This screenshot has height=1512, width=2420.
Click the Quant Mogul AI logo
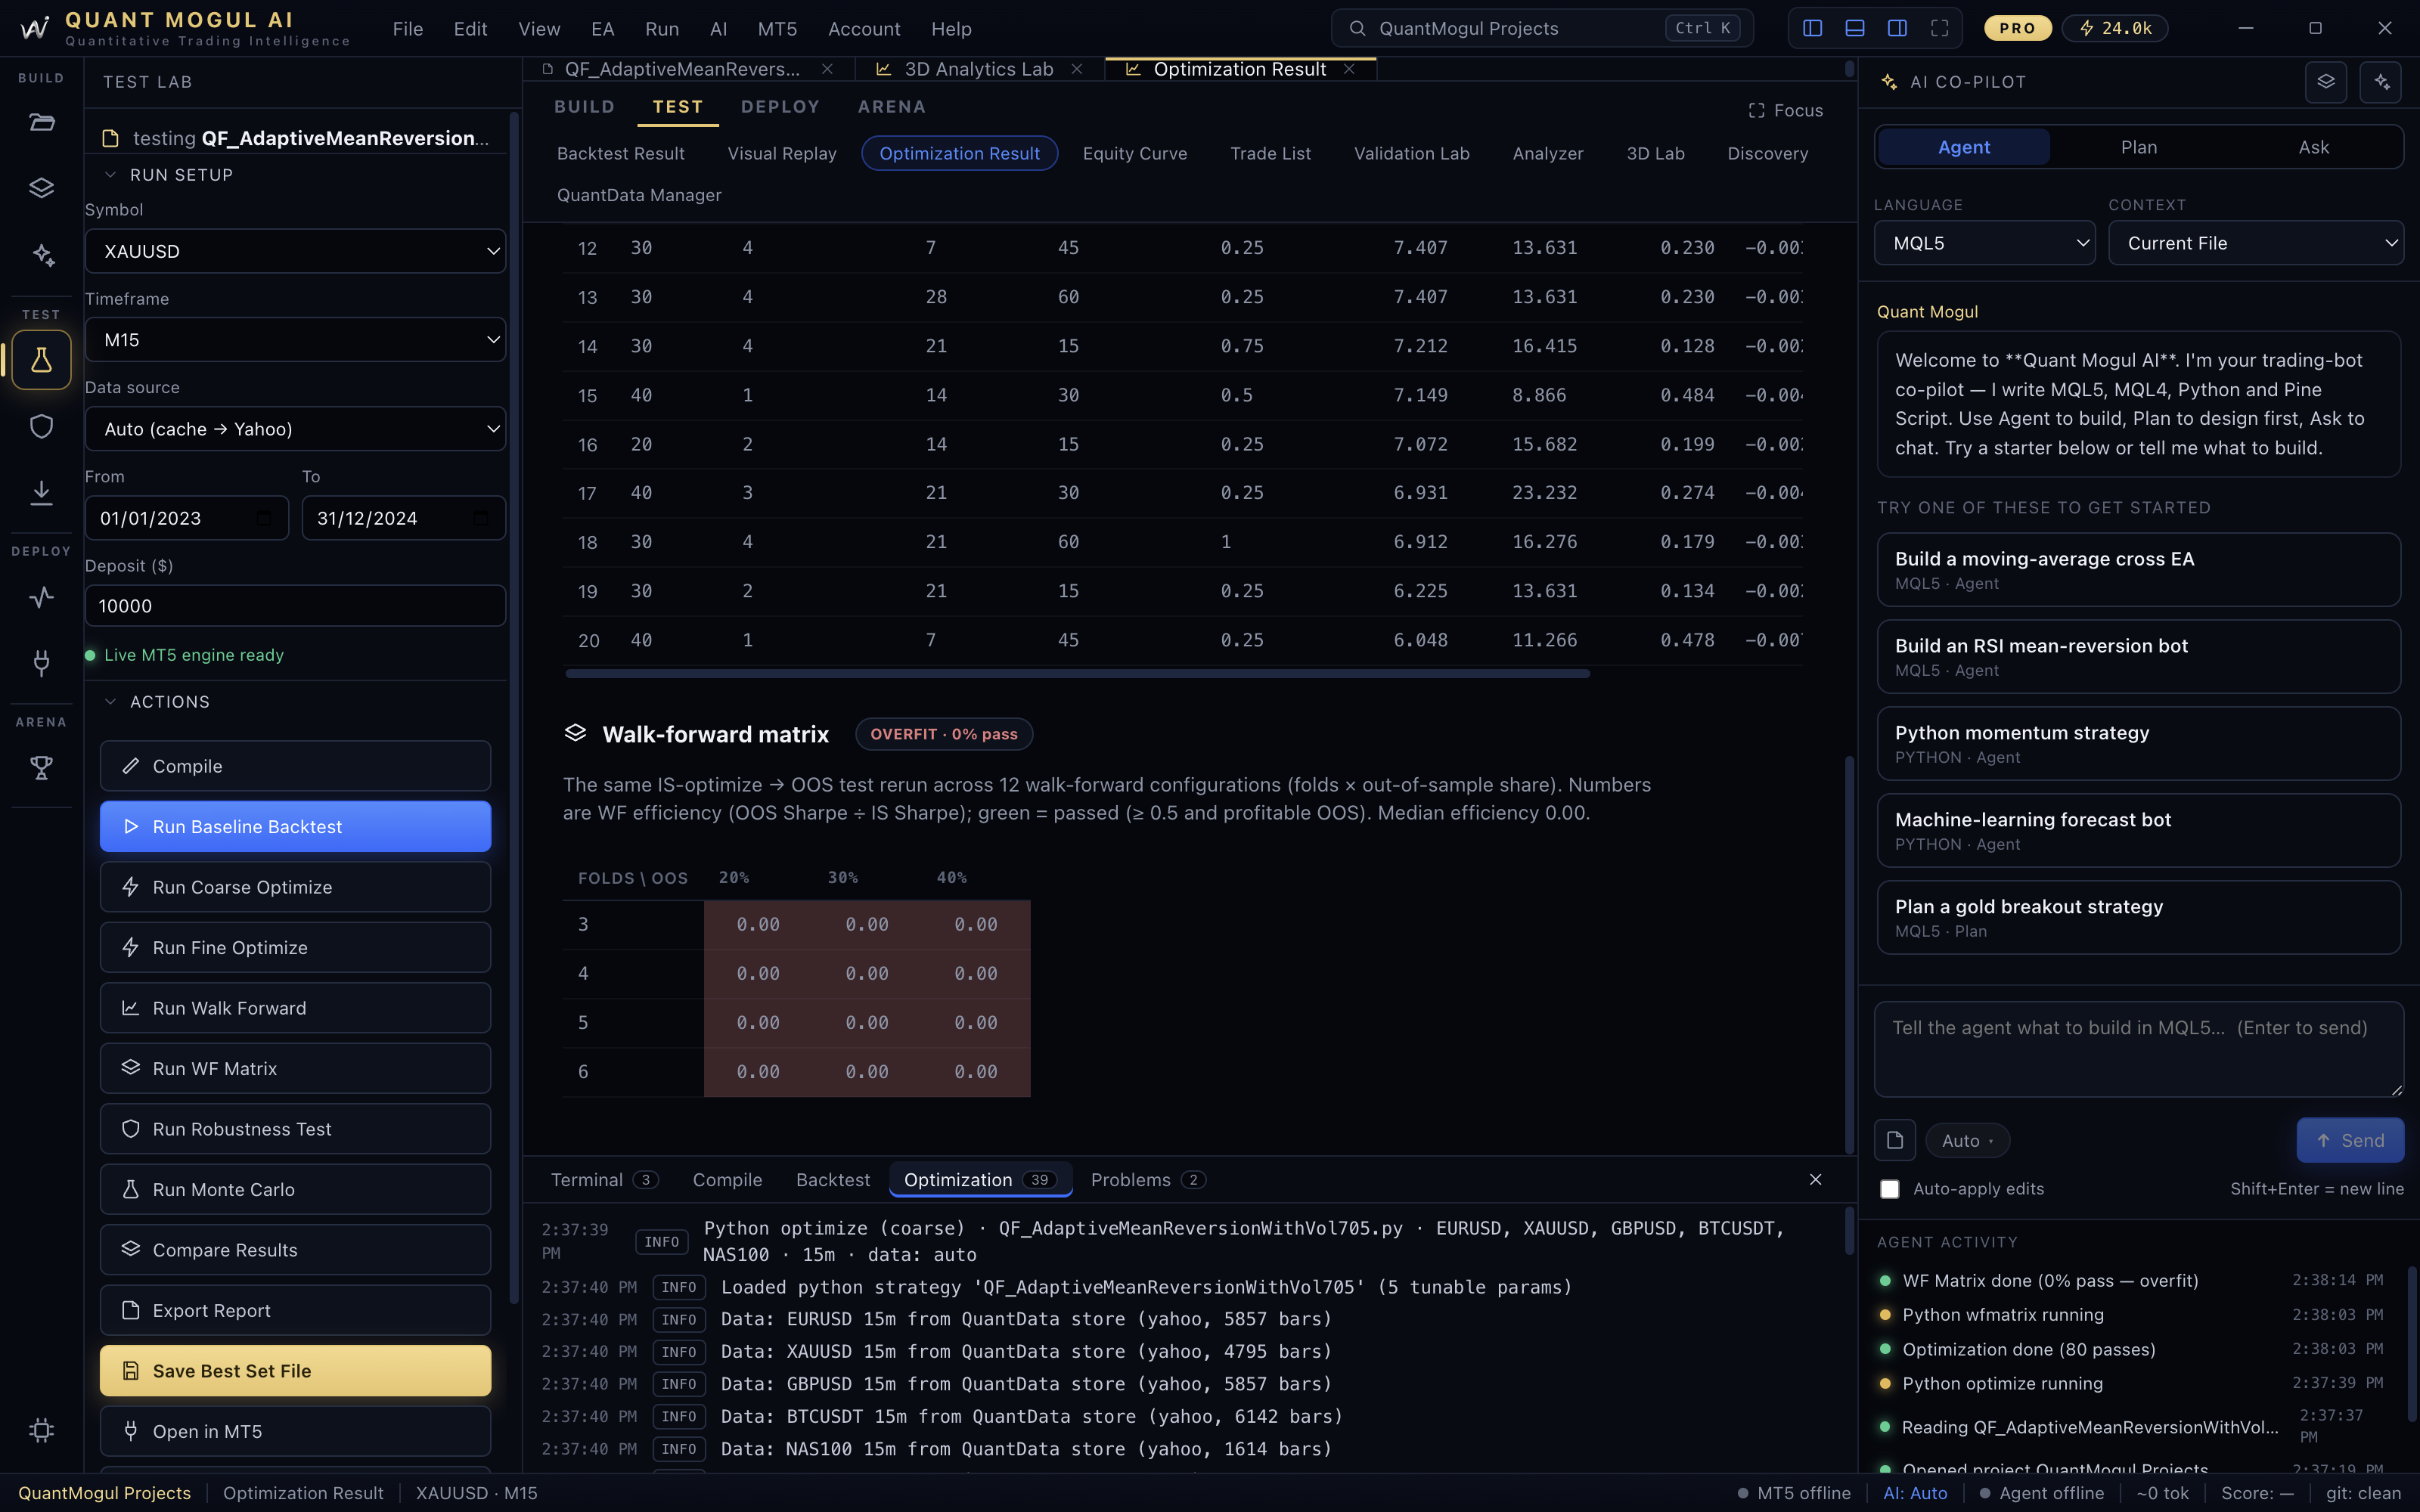pyautogui.click(x=35, y=28)
